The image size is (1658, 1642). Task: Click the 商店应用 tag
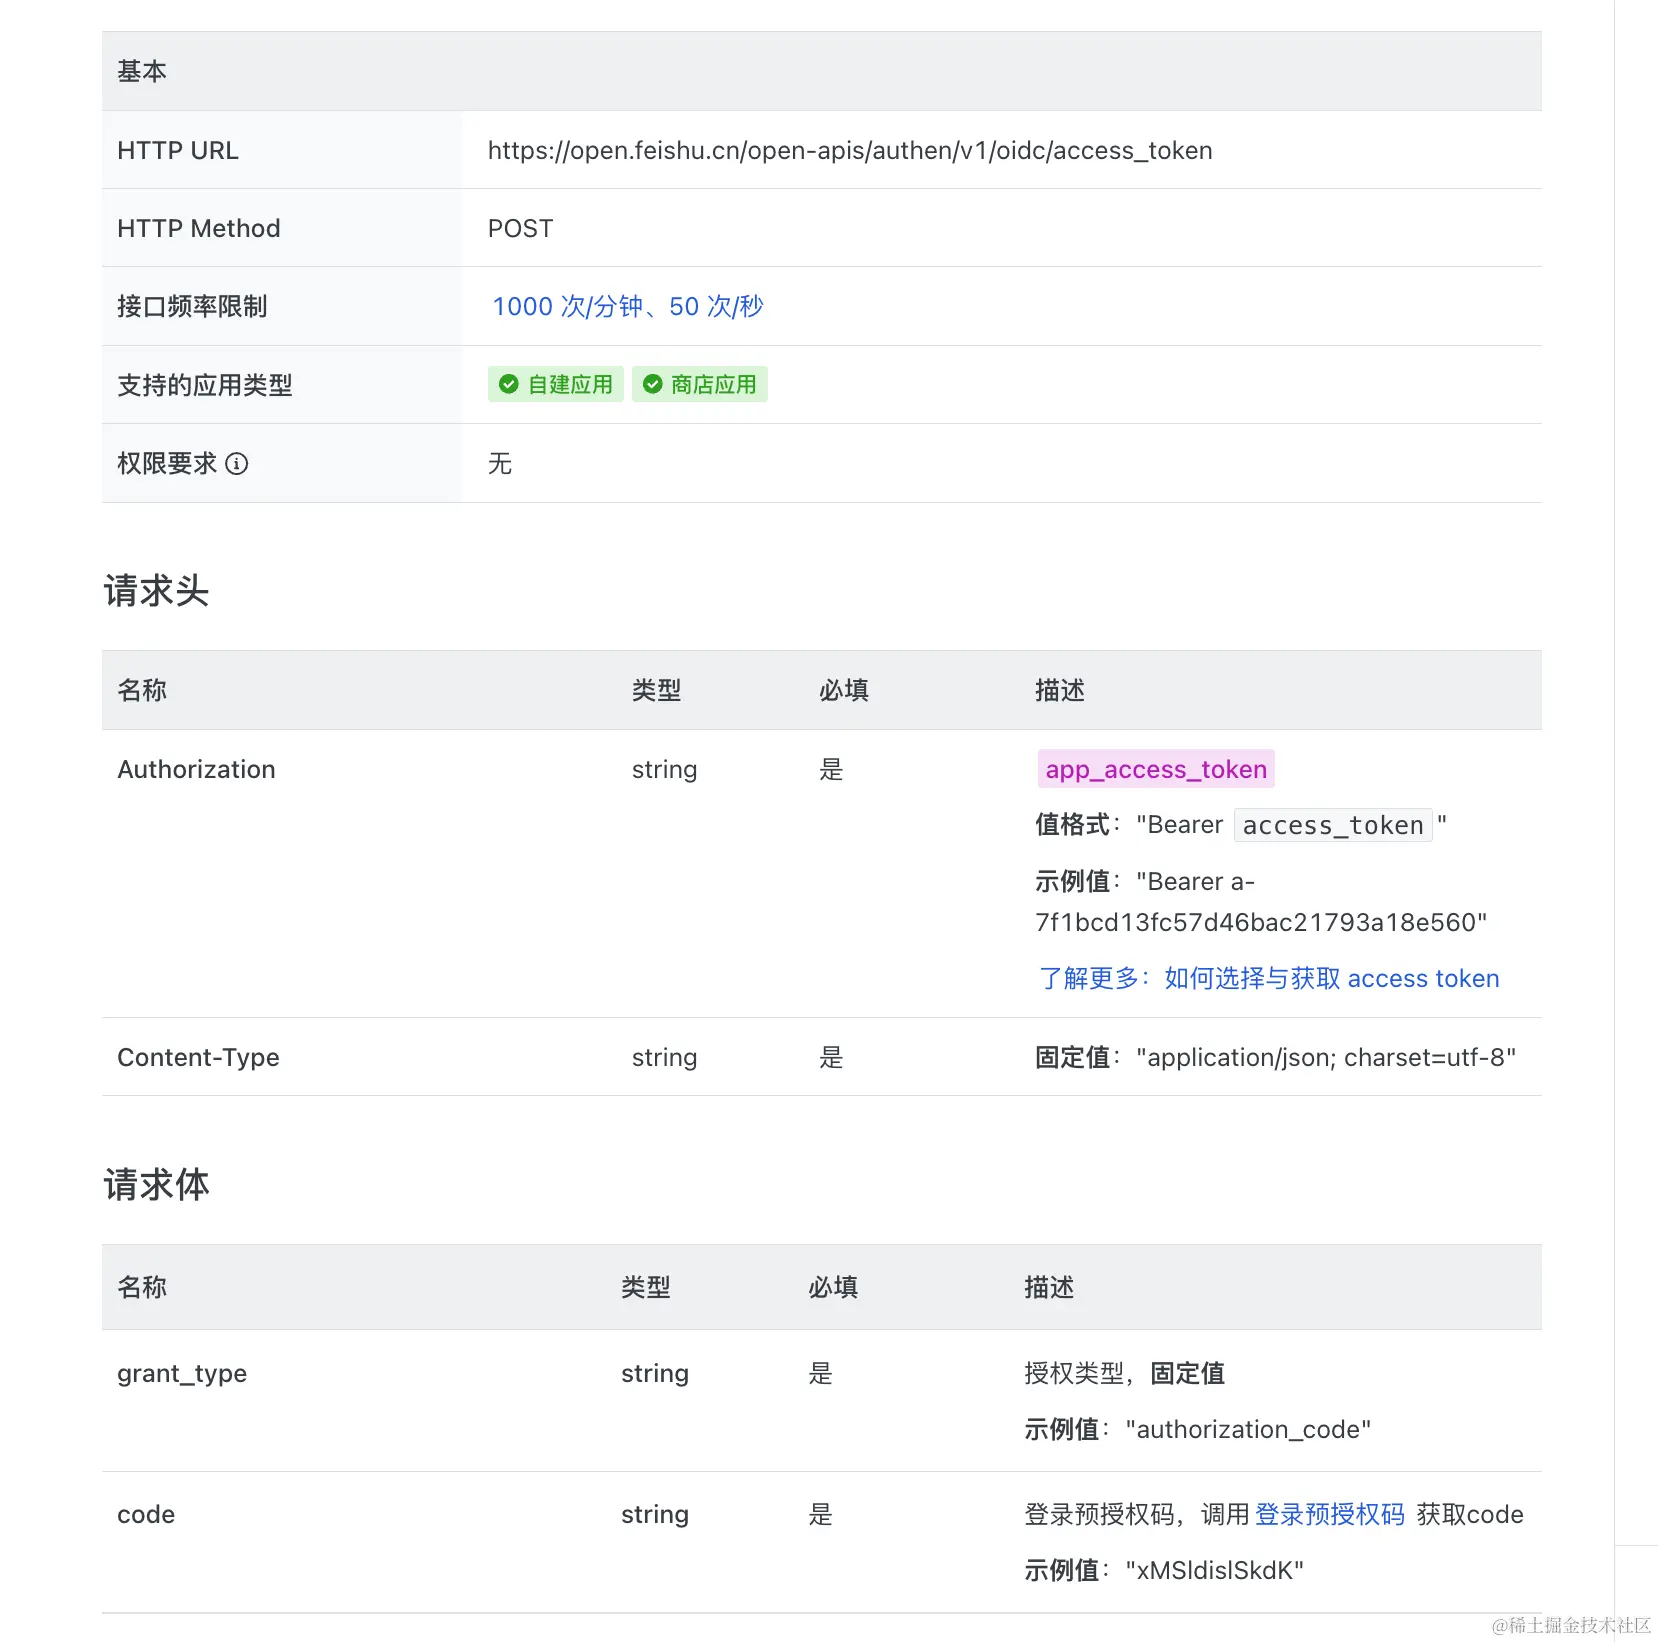point(700,385)
